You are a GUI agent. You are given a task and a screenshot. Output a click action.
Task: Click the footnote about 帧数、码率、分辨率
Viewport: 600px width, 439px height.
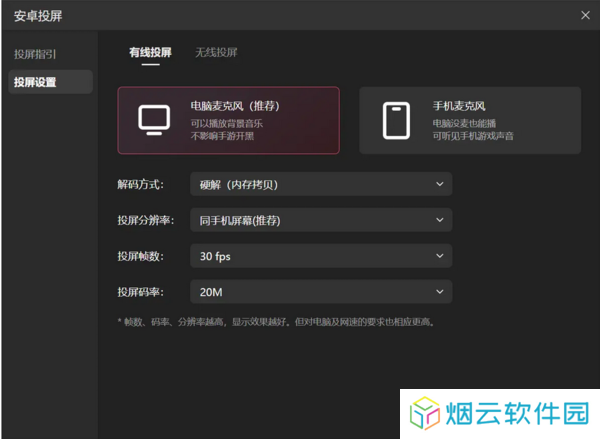pos(276,322)
